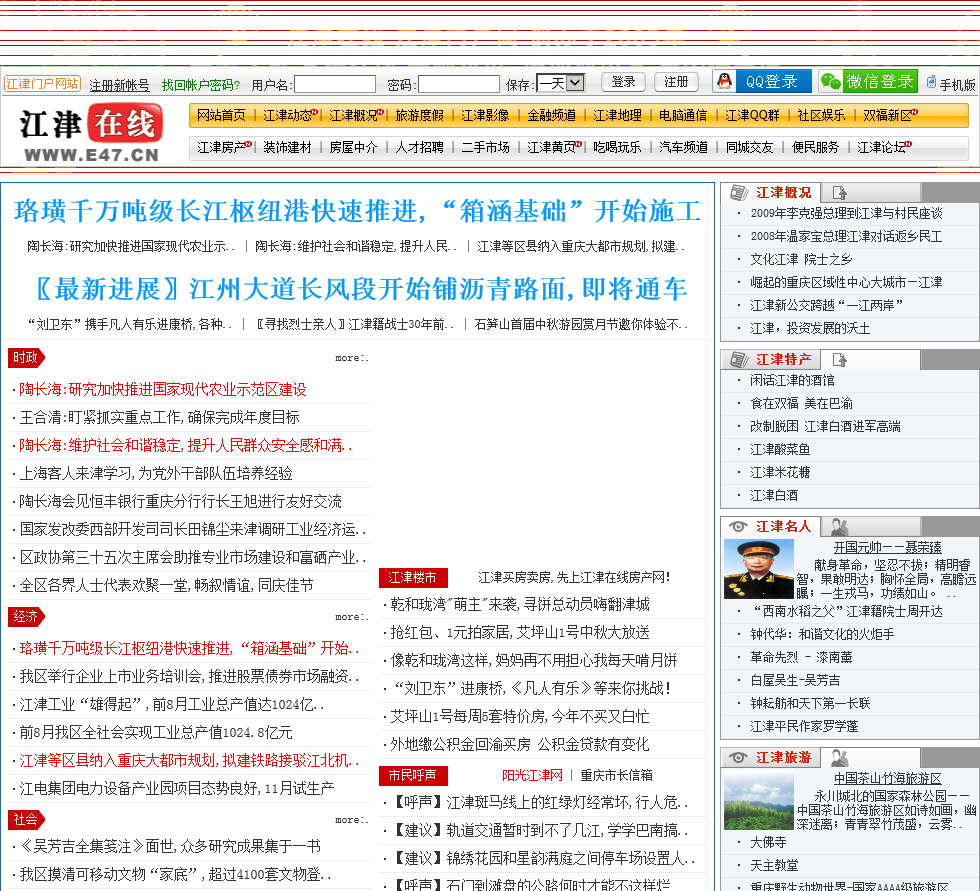The height and width of the screenshot is (891, 980).
Task: Open mobile version phone icon
Action: click(931, 82)
